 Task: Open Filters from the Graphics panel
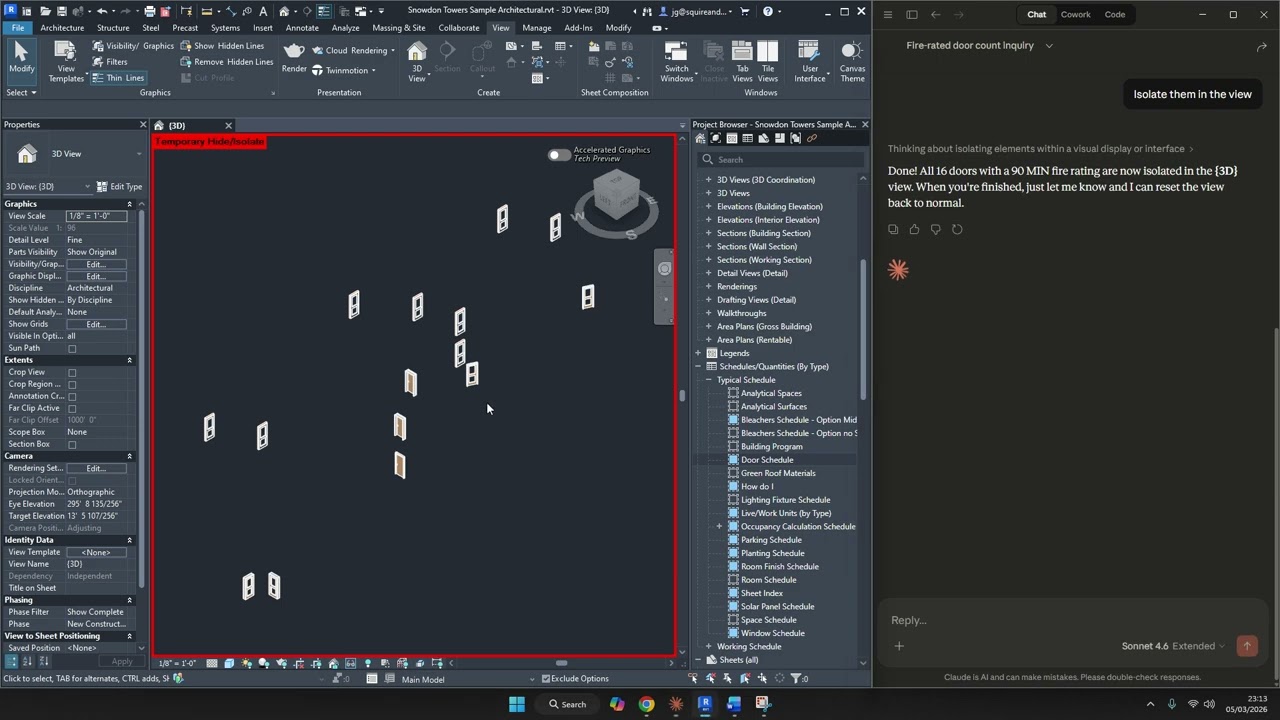110,62
